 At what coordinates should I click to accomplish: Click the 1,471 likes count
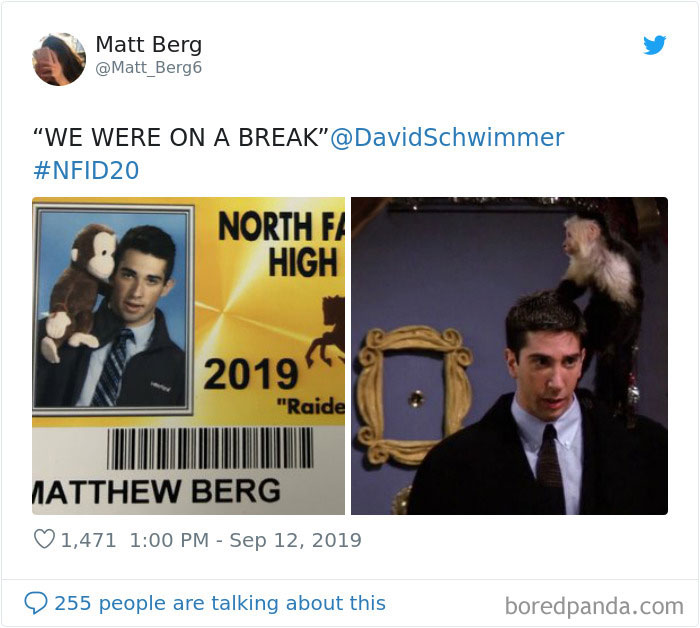pyautogui.click(x=88, y=540)
